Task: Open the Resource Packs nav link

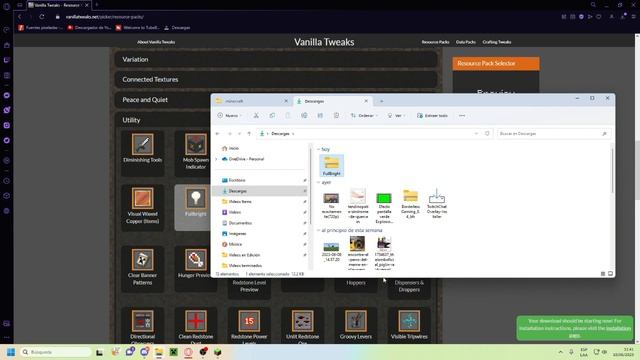Action: 435,42
